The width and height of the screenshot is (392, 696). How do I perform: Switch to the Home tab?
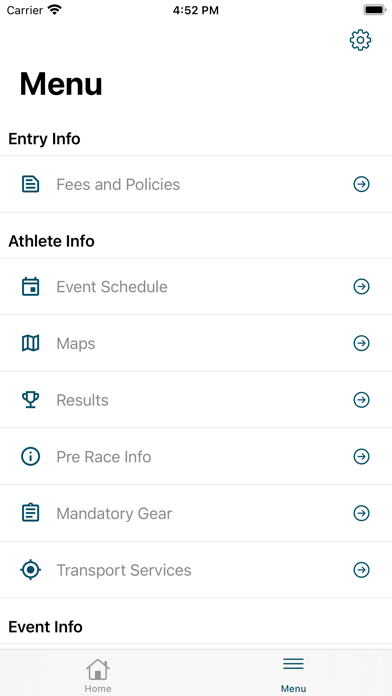click(x=98, y=675)
